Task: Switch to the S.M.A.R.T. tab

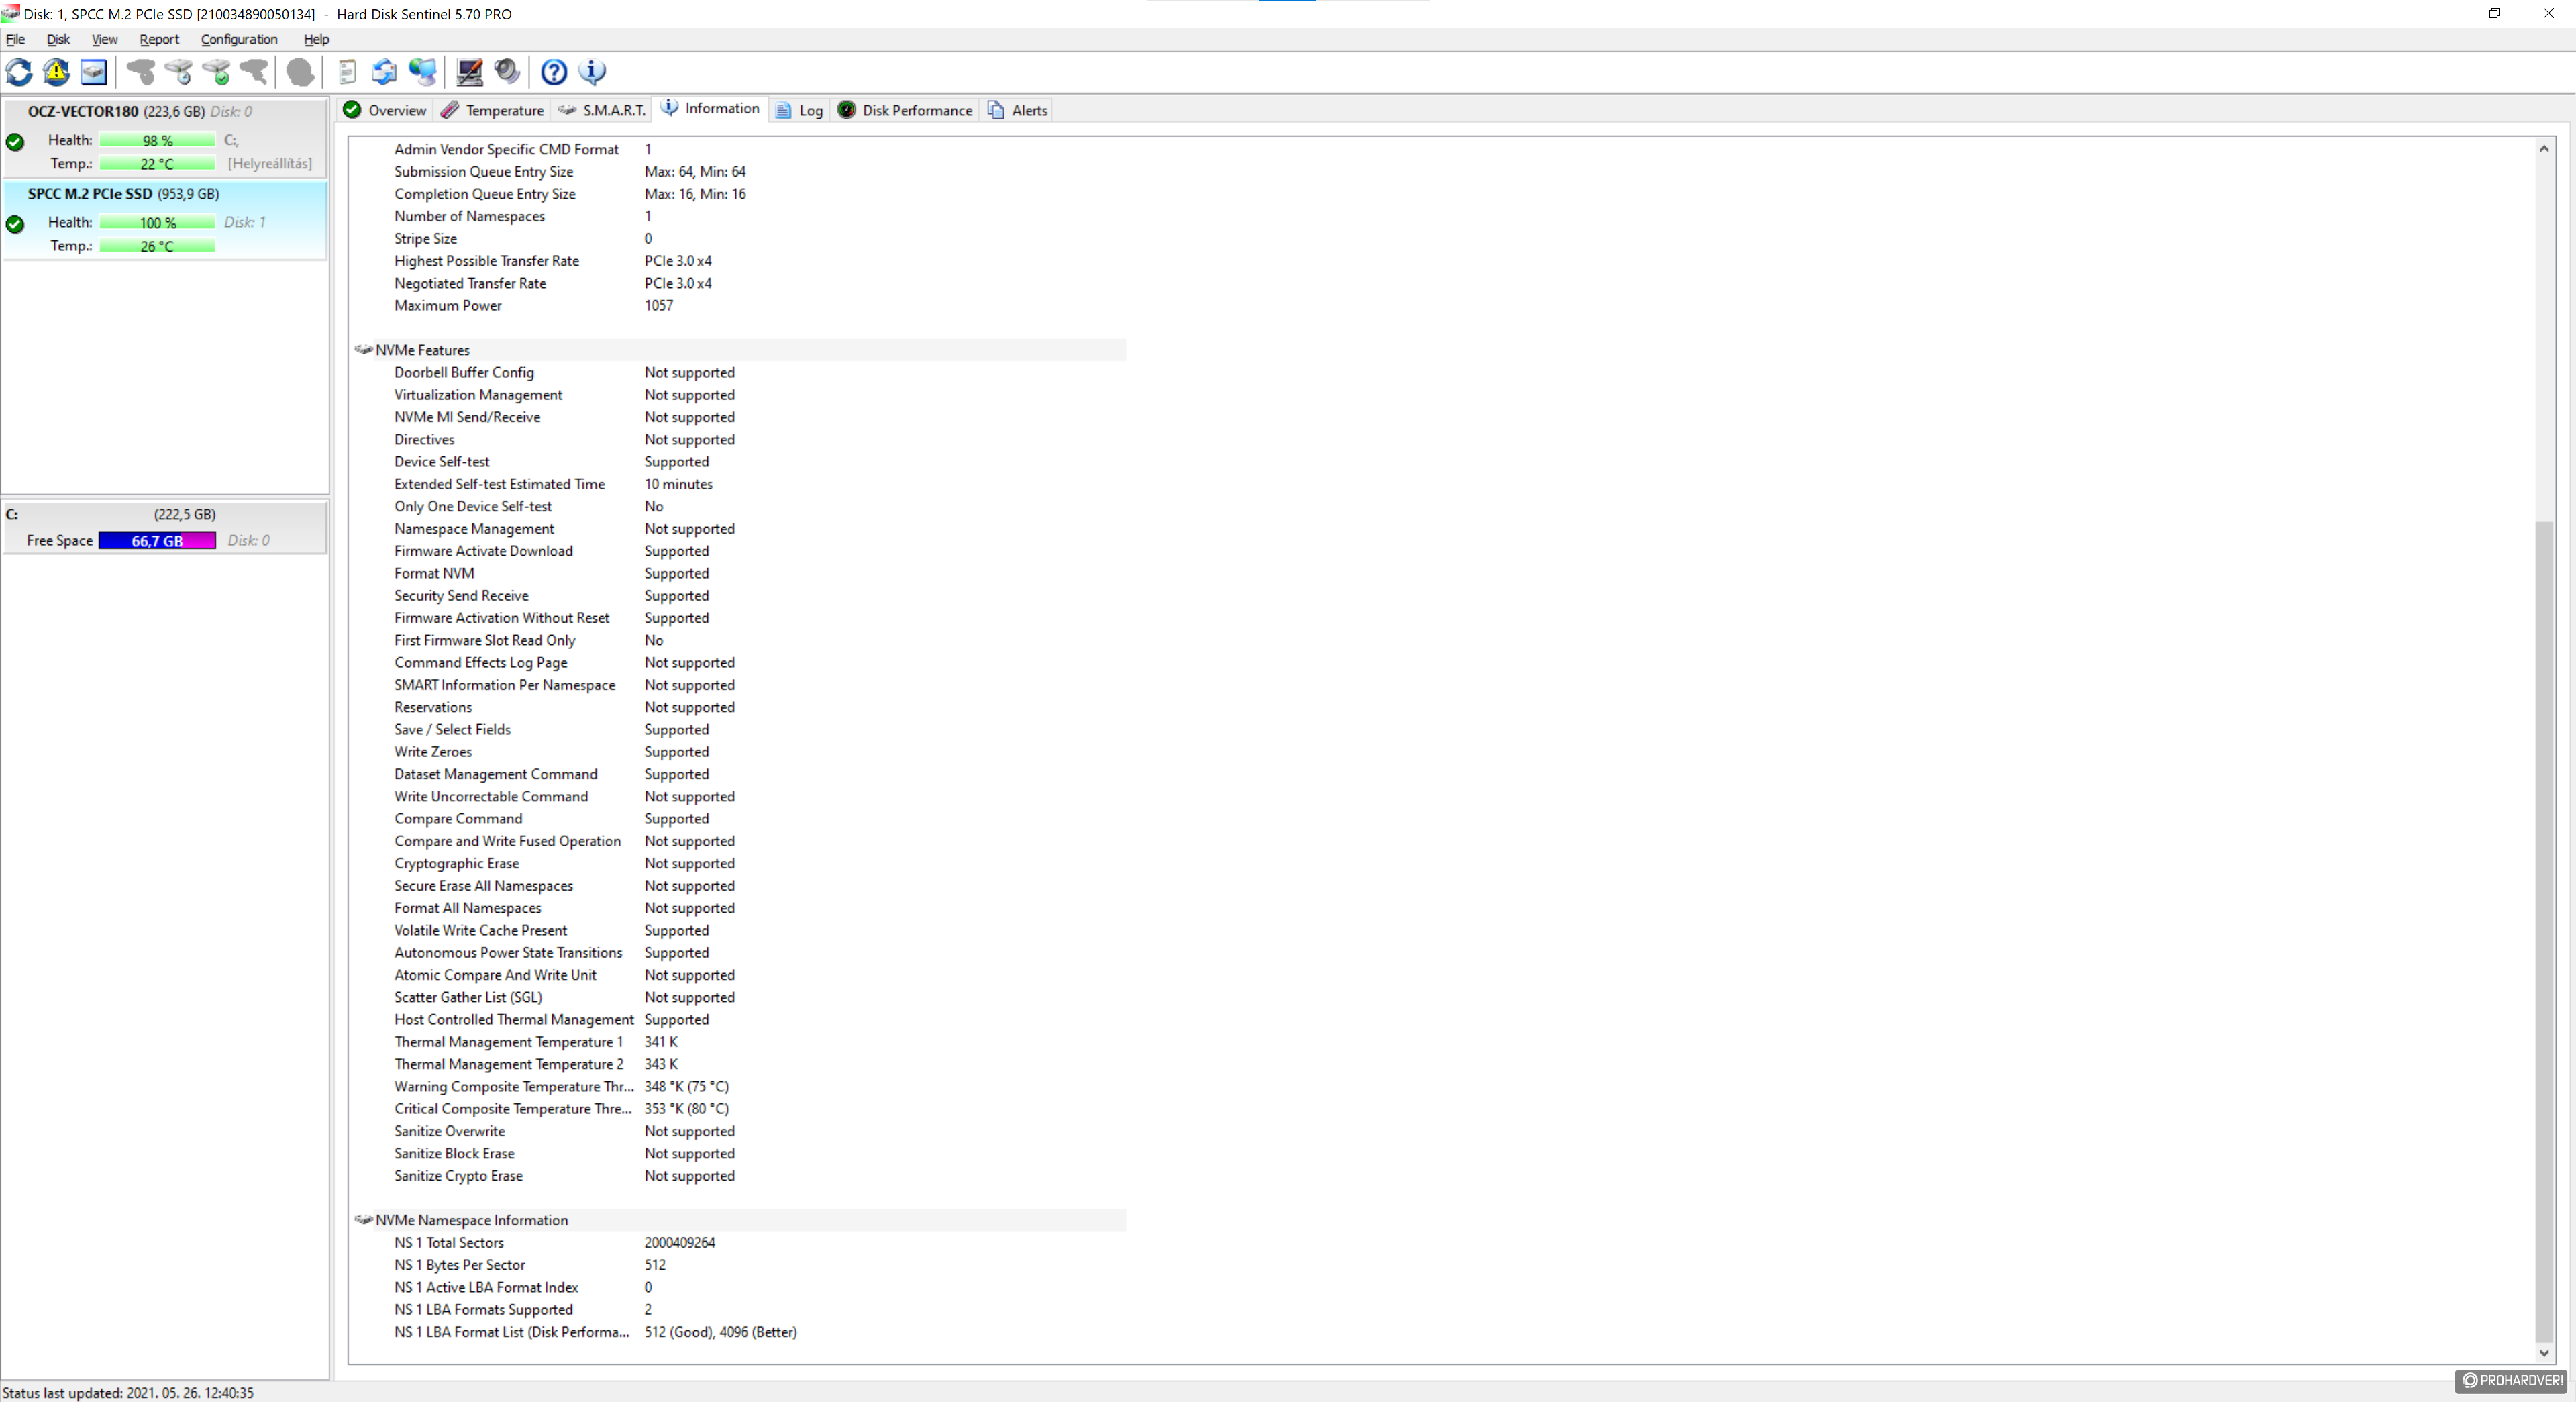Action: click(x=602, y=110)
